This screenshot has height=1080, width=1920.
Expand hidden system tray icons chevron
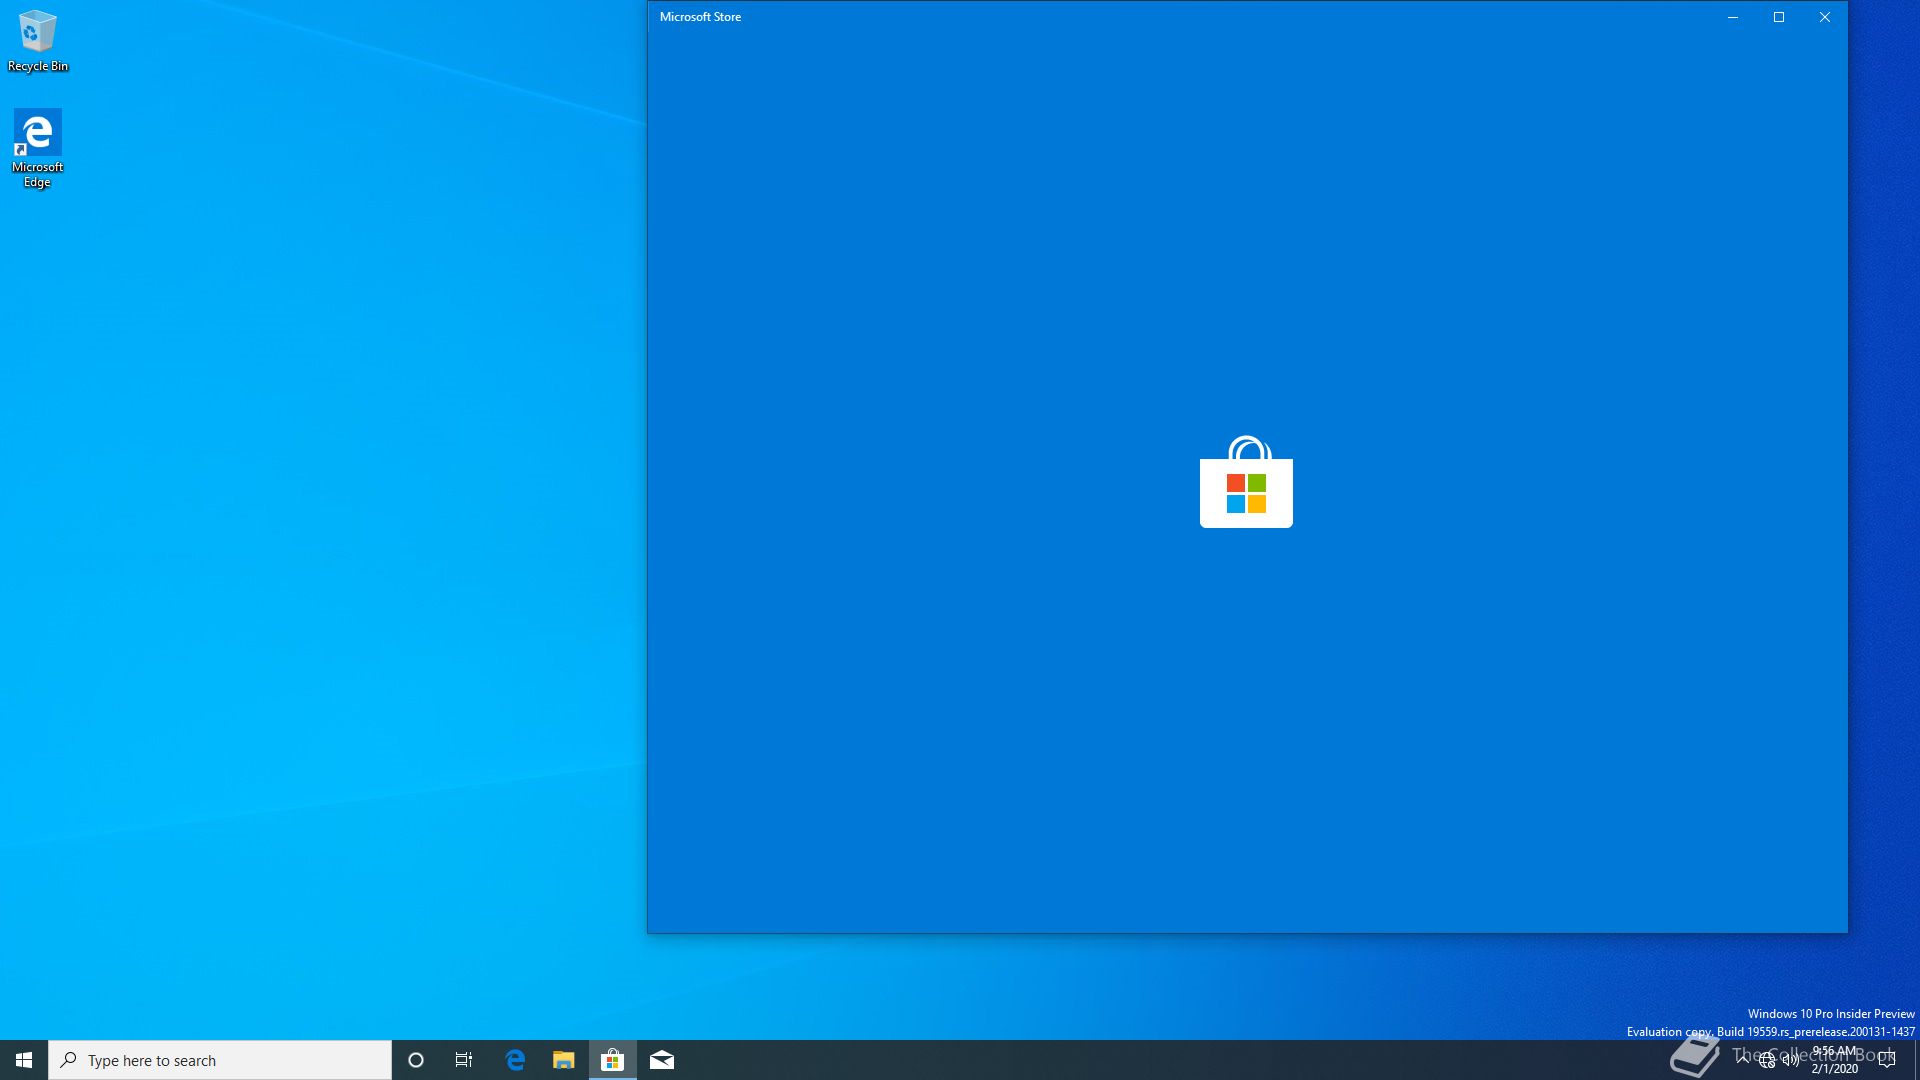1743,1058
